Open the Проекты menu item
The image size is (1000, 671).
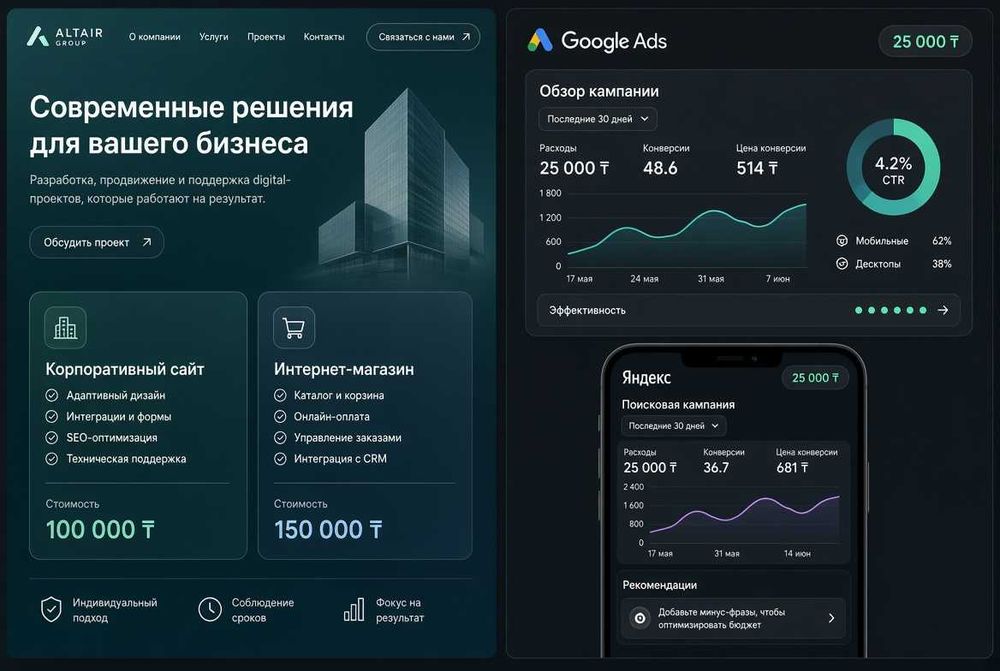[266, 37]
